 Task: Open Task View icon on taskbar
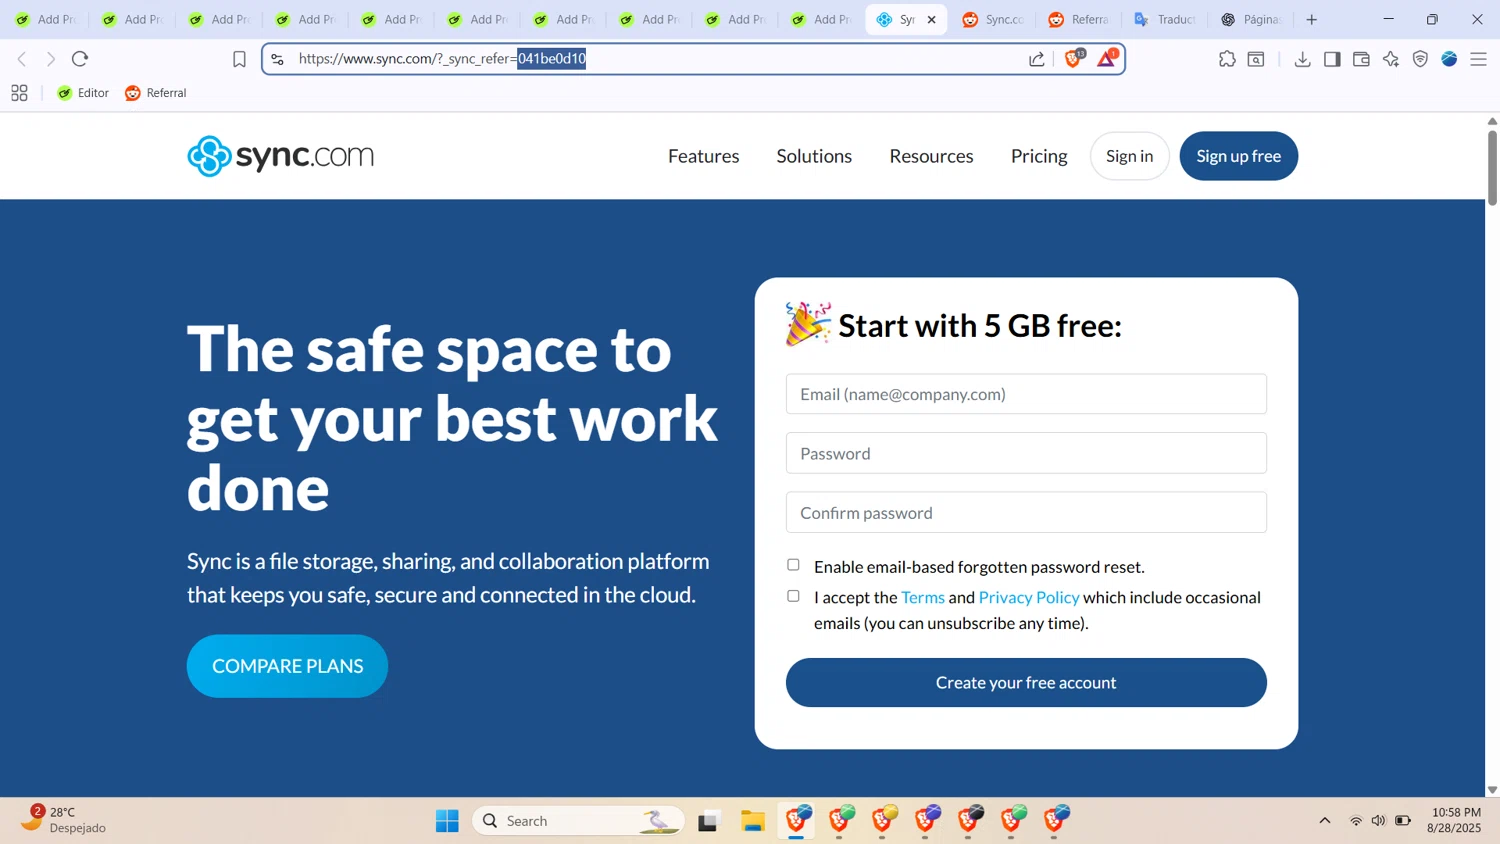click(709, 821)
